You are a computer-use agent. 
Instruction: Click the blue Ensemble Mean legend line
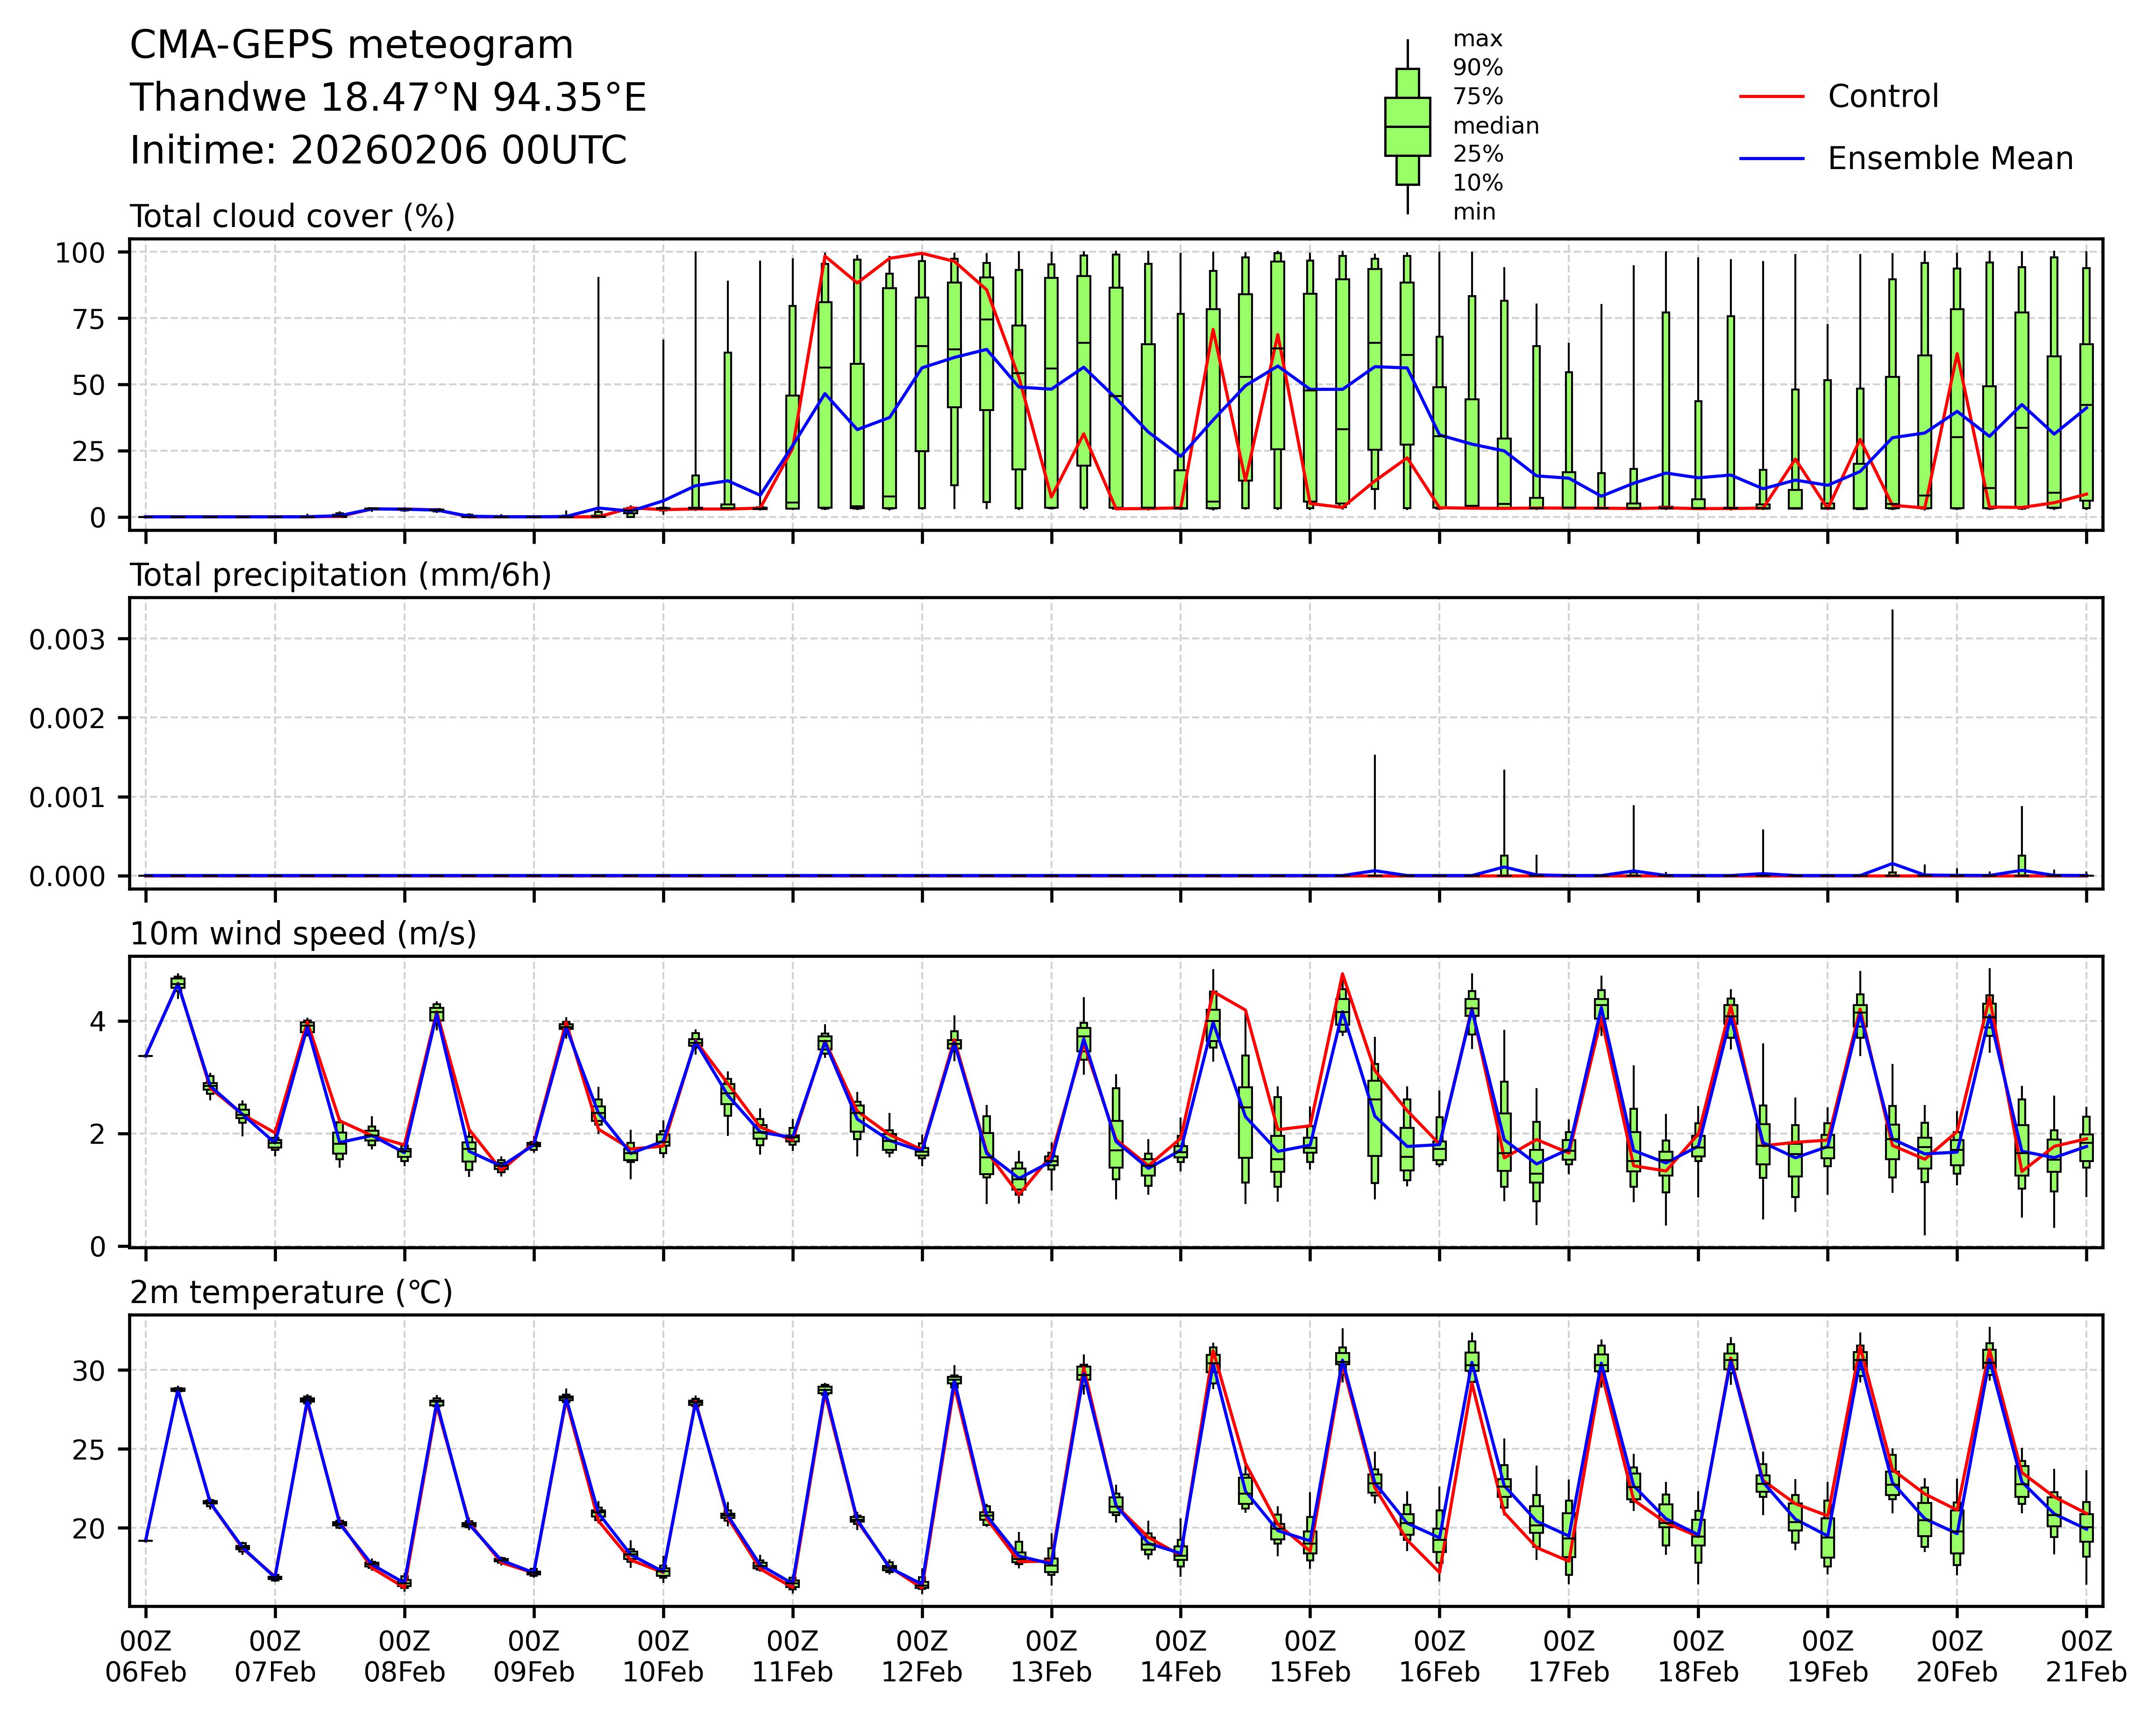coord(1771,159)
